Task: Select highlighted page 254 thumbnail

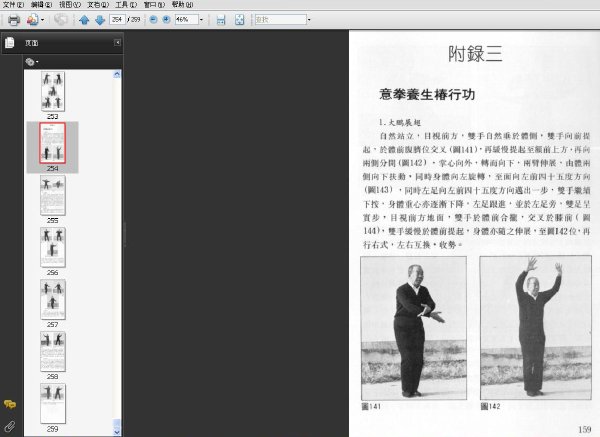Action: coord(52,143)
